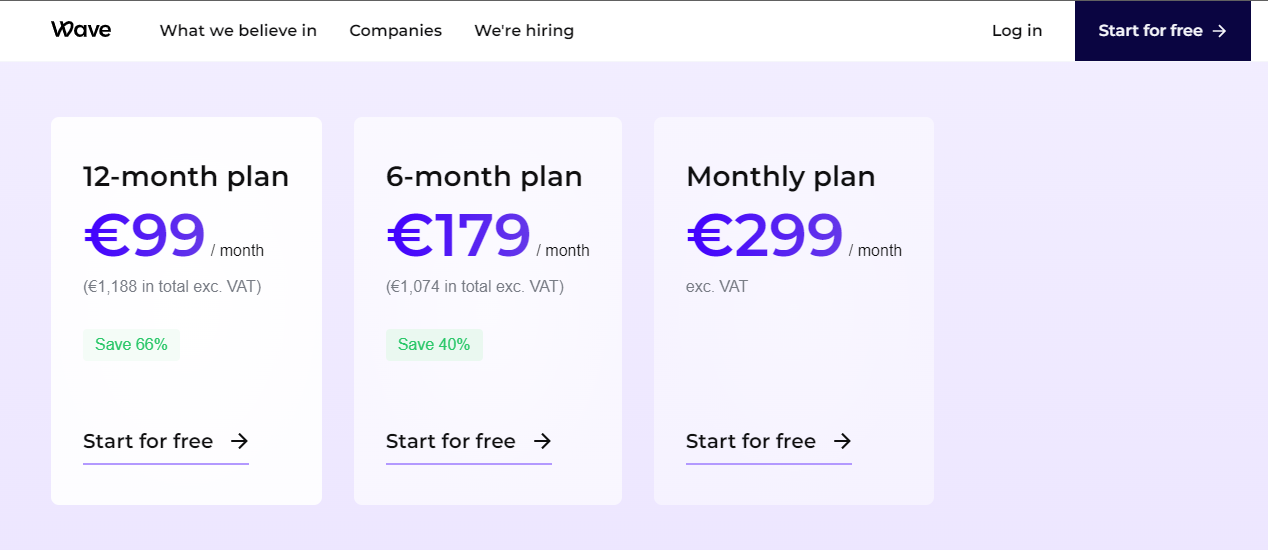Click the €99 per month price
The image size is (1268, 550).
pyautogui.click(x=145, y=236)
